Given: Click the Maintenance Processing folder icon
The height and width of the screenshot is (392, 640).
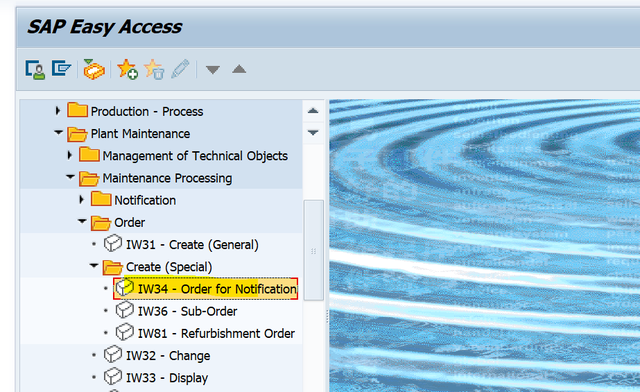Looking at the screenshot, I should [x=89, y=178].
